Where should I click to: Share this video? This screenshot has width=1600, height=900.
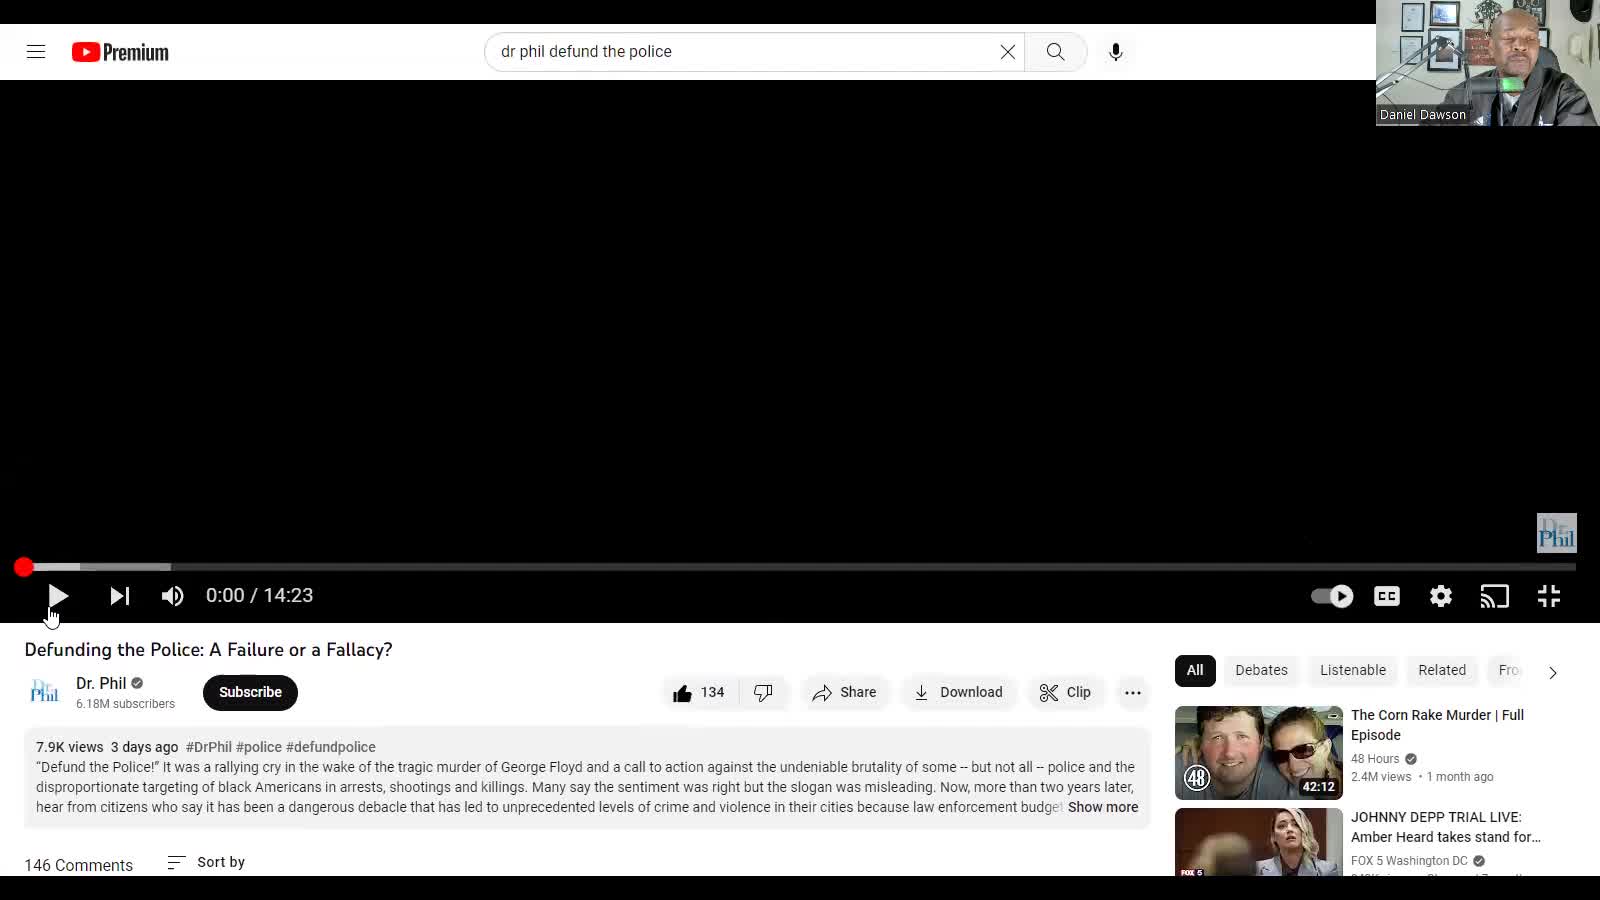coord(844,692)
